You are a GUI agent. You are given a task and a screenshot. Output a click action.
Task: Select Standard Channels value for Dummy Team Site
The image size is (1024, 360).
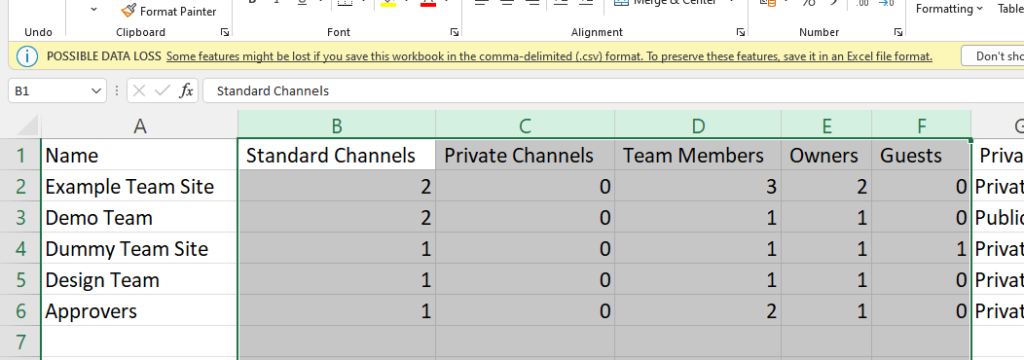coord(337,248)
